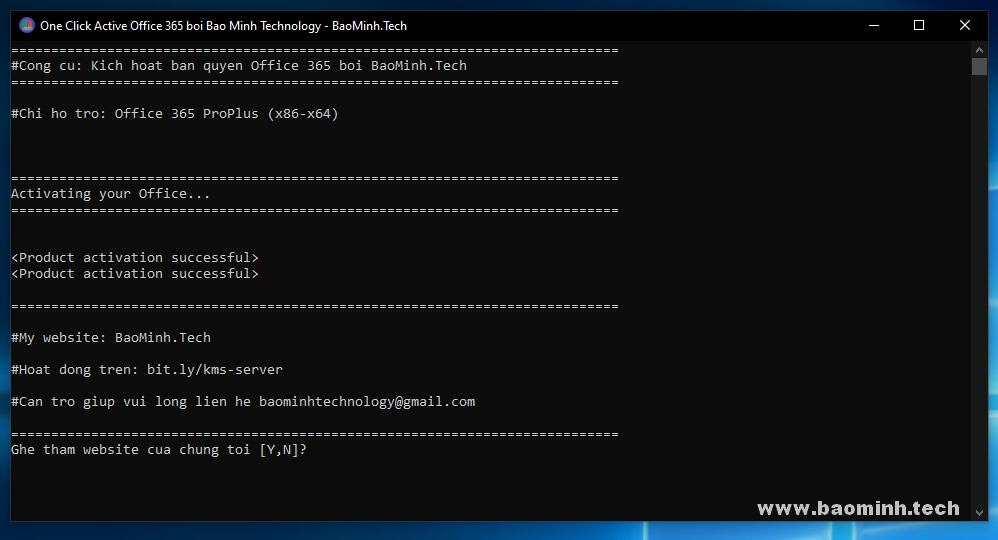Click the '#Chi ho tro: Office 365 ProPlus' line
Viewport: 998px width, 540px height.
175,113
